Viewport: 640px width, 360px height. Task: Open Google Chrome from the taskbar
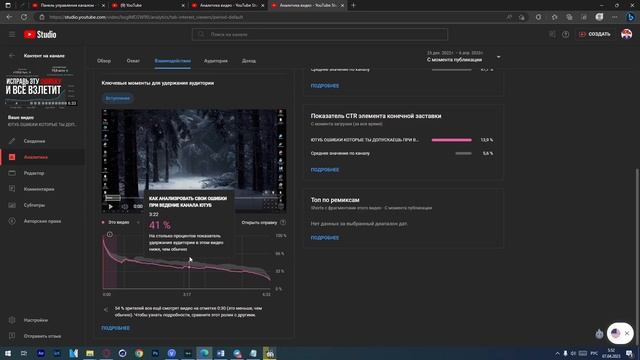tap(139, 353)
